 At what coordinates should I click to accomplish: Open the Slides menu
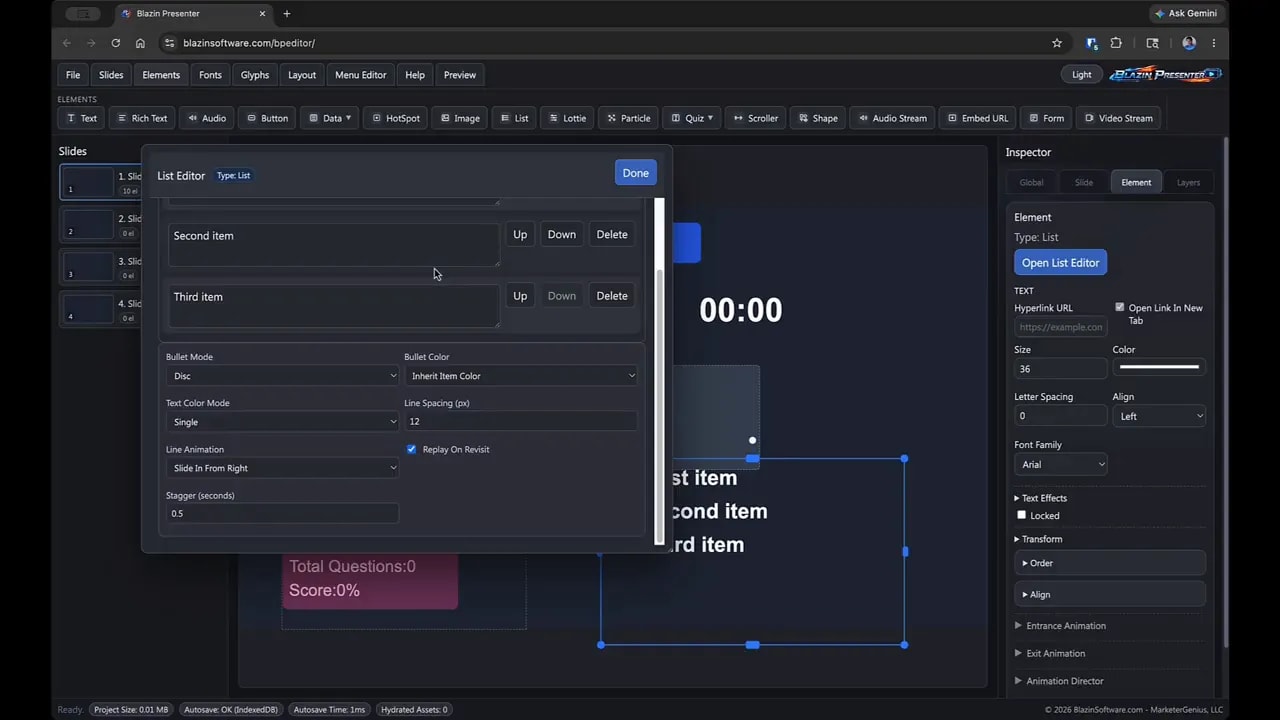(x=111, y=75)
